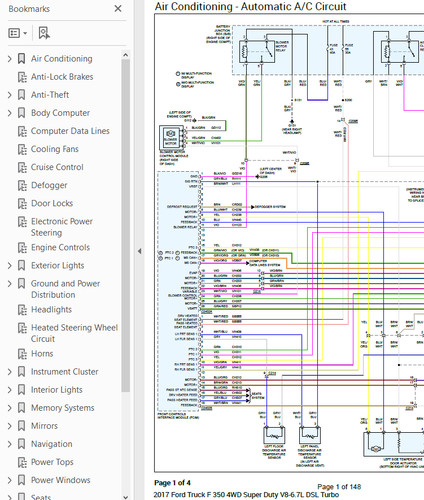Screen dimensions: 424x500
Task: Go to the Headlights bookmark
Action: [51, 309]
